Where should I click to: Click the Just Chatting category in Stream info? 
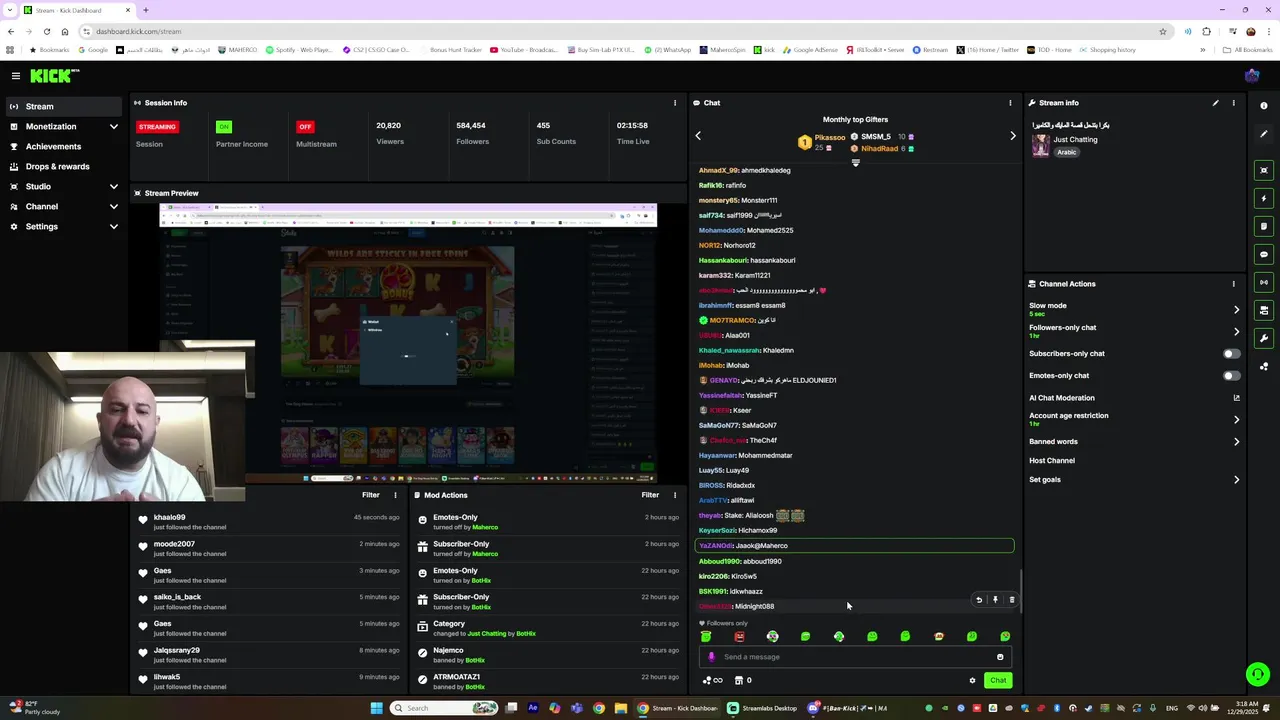pos(1075,140)
